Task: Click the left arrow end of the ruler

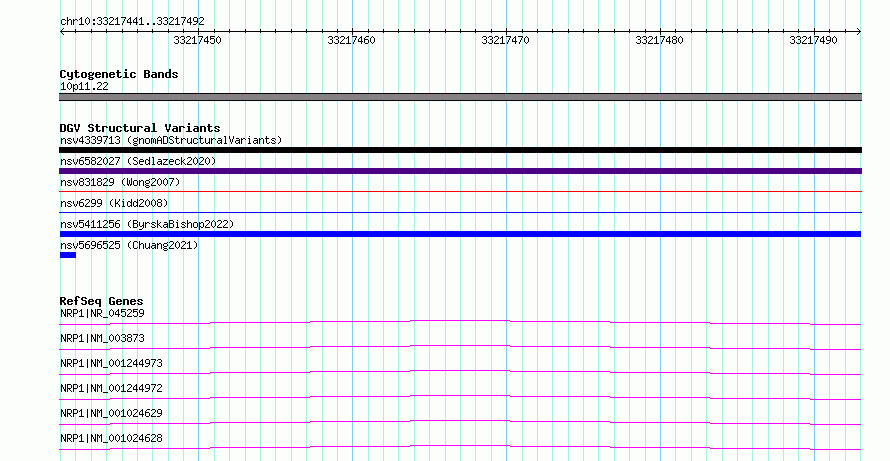Action: point(62,32)
